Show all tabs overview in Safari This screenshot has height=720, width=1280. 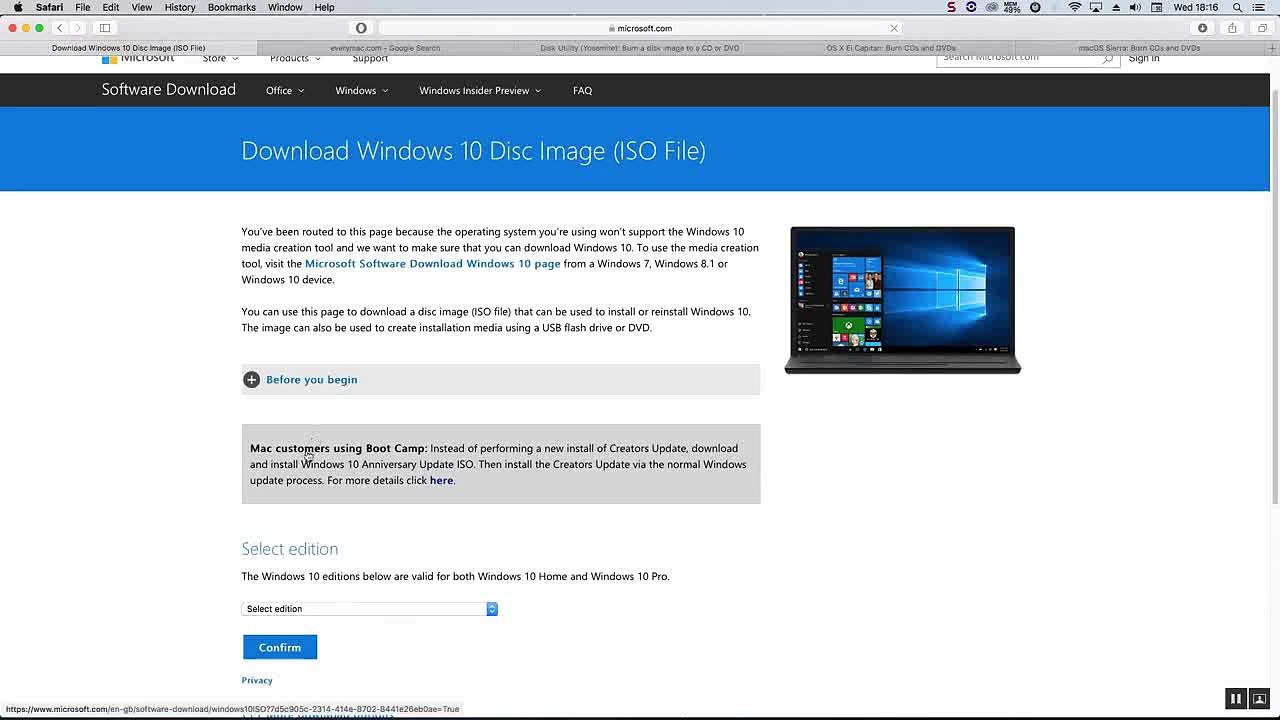click(1262, 28)
